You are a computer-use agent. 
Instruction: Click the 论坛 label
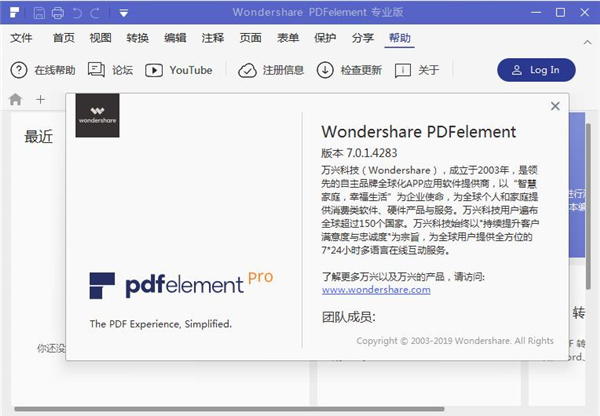coord(122,70)
